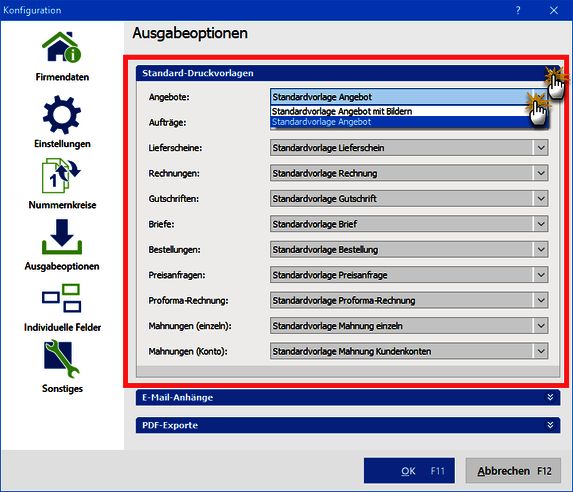Image resolution: width=573 pixels, height=492 pixels.
Task: Click the PDF-Exporte header label
Action: tap(170, 425)
